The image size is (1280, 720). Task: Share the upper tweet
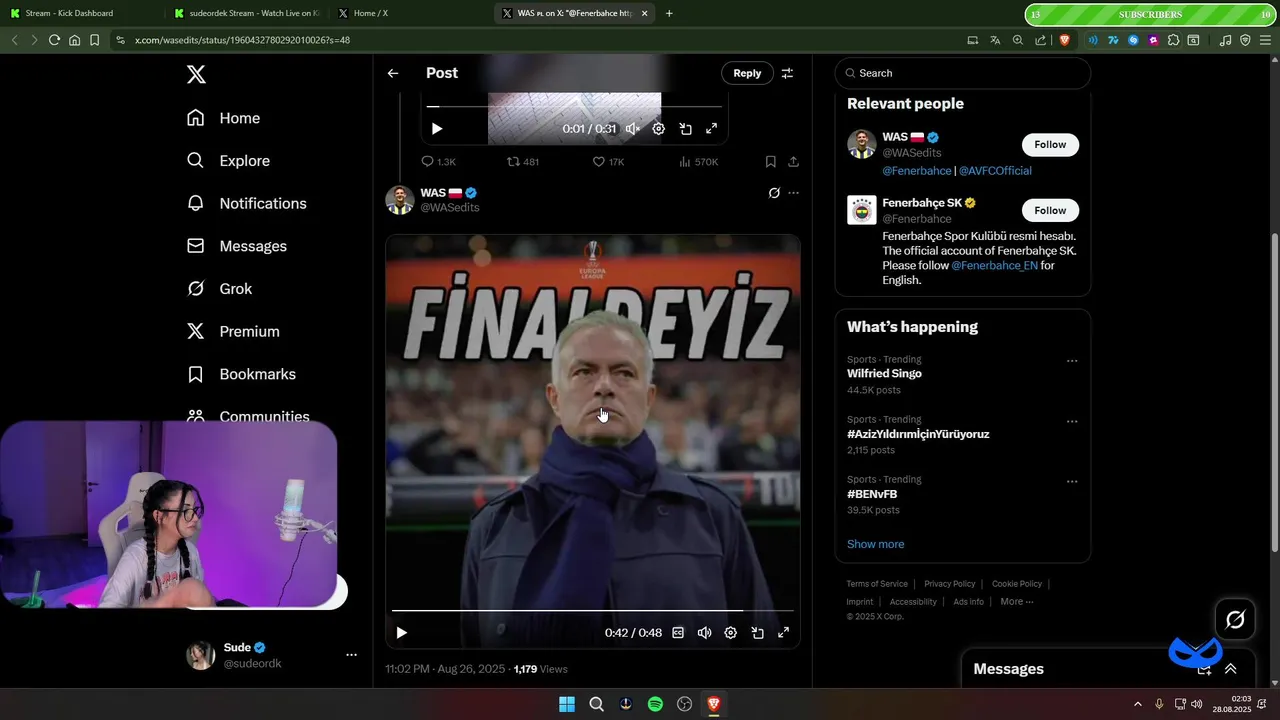(x=793, y=162)
